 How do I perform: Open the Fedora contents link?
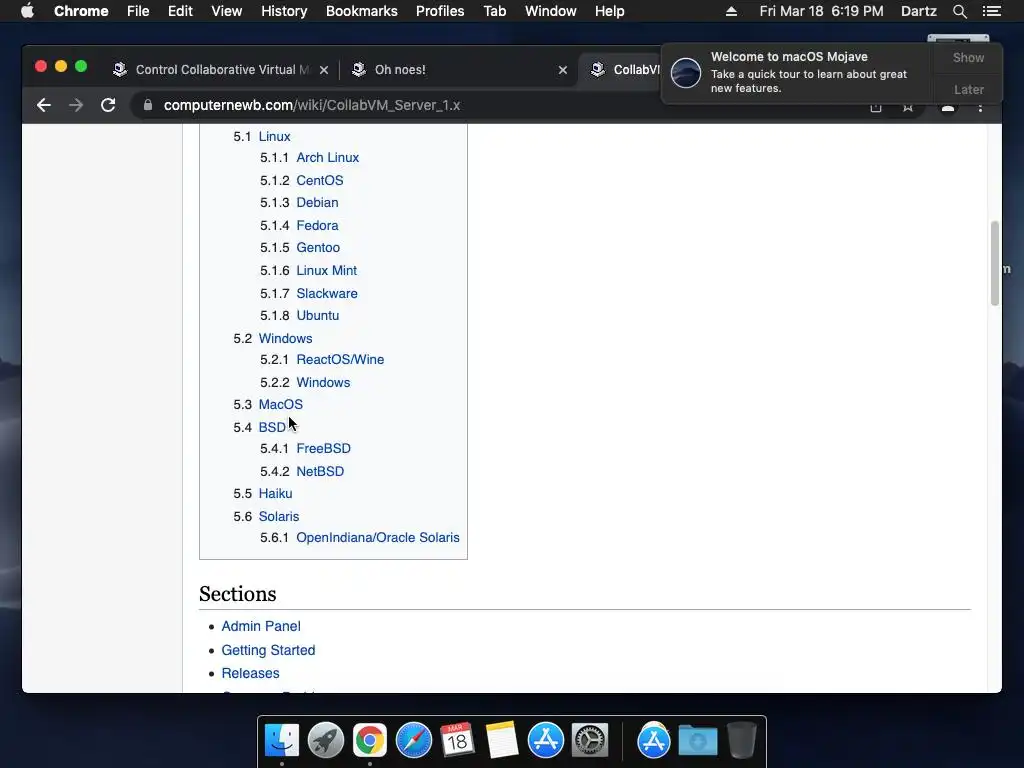pyautogui.click(x=317, y=225)
